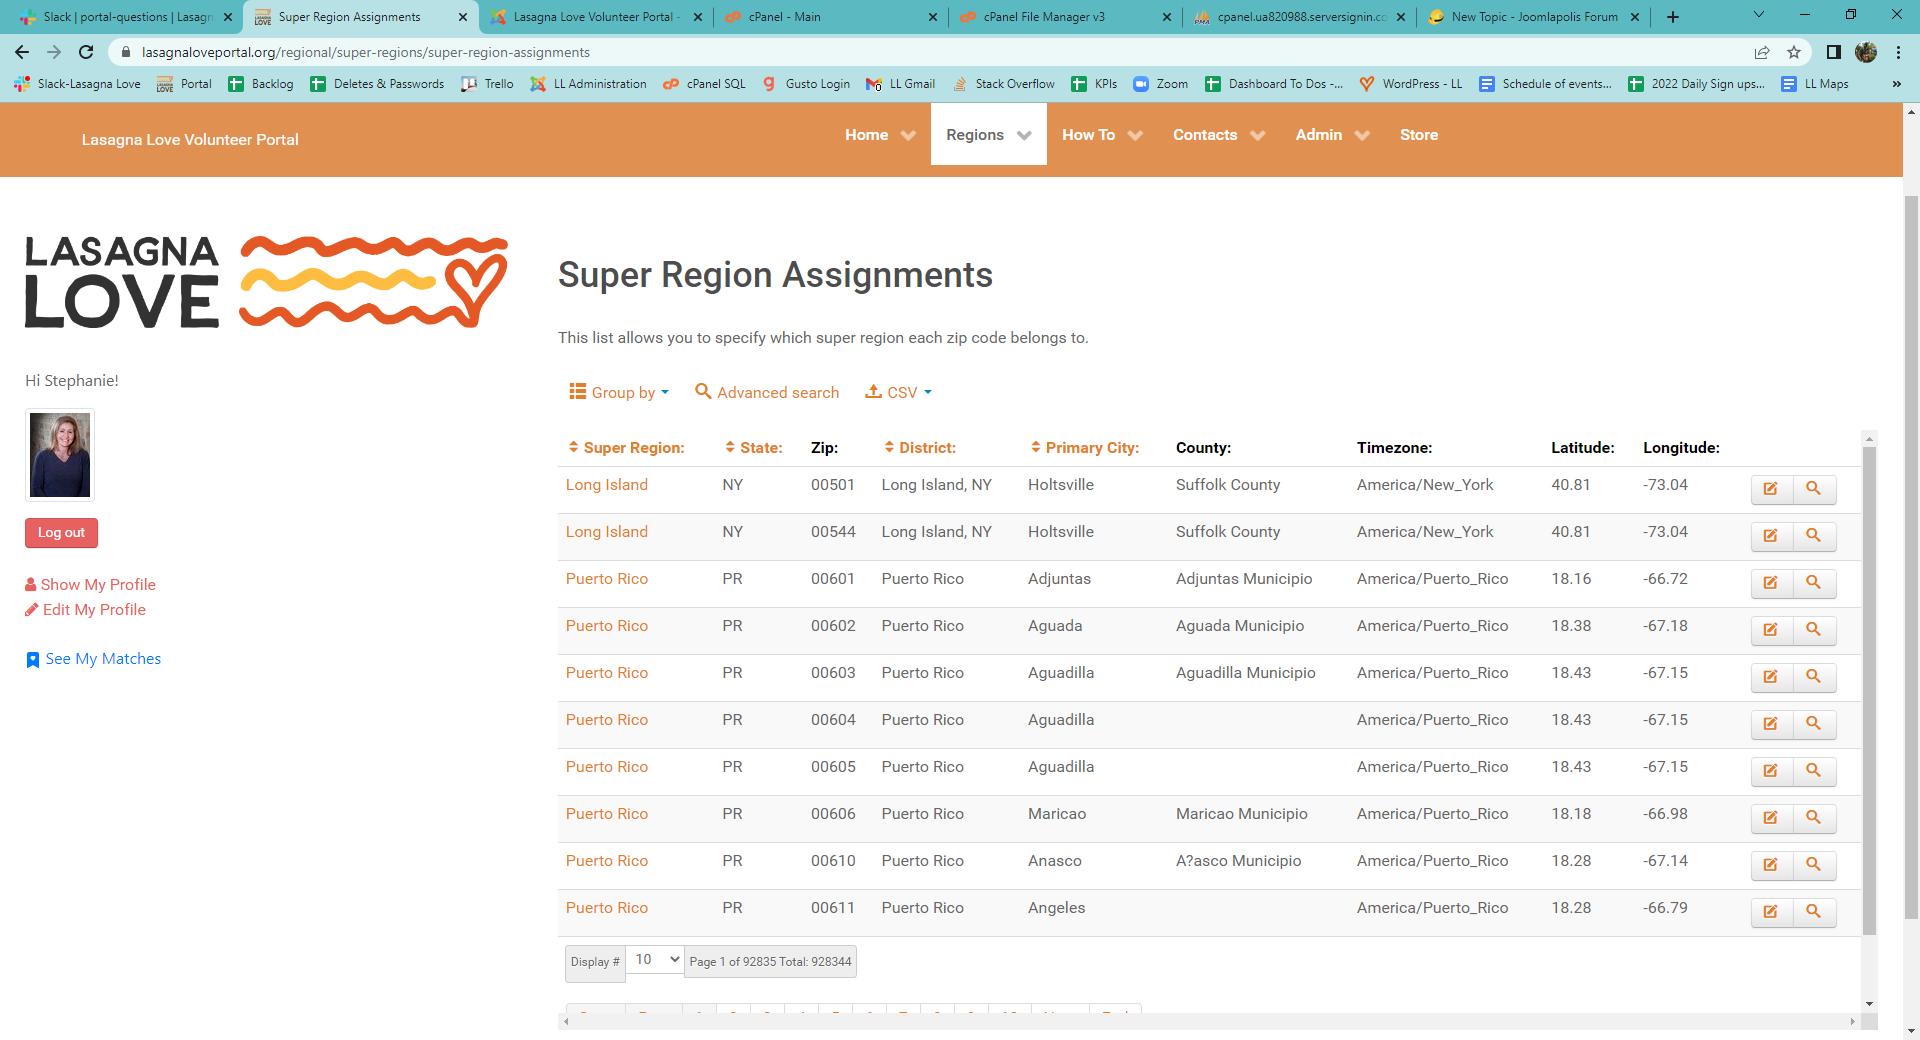Edit the Anasco 00610 row
Screen dimensions: 1920x1040
tap(1771, 865)
